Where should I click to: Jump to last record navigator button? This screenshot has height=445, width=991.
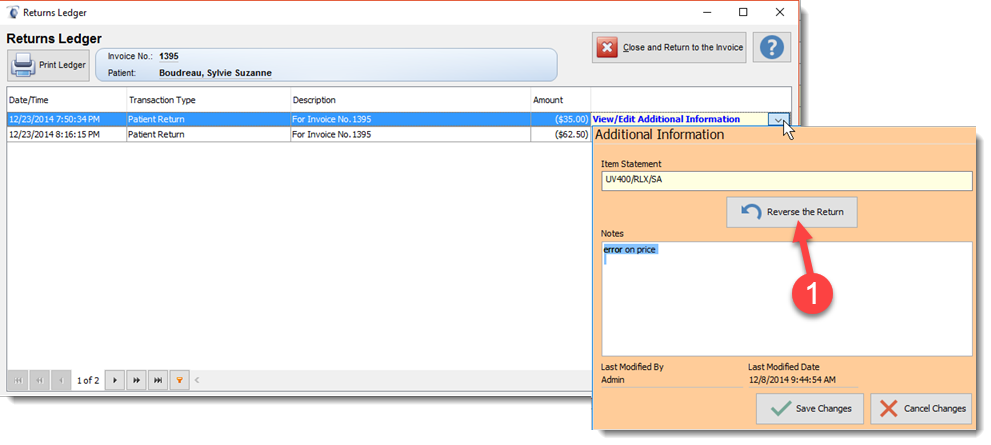pos(158,380)
